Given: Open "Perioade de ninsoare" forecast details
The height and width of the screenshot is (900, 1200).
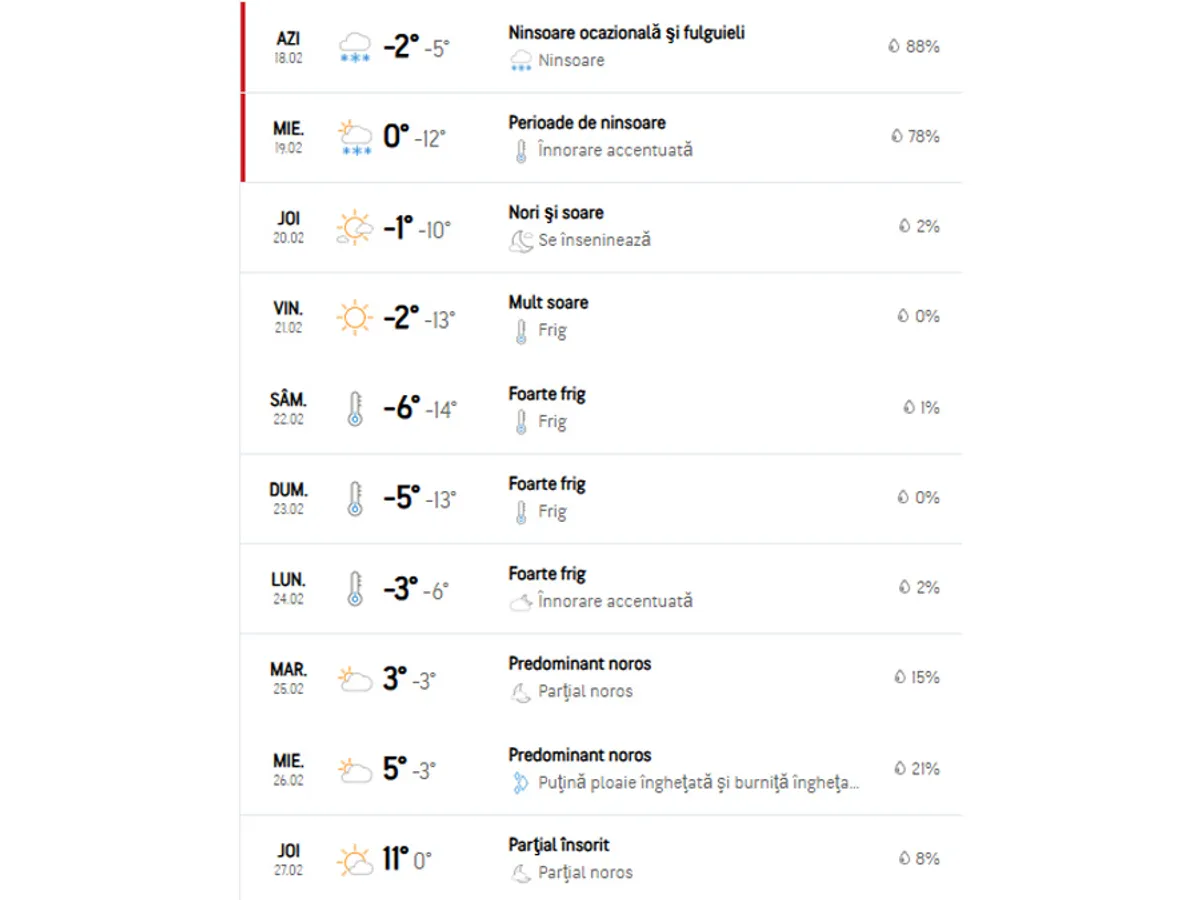Looking at the screenshot, I should point(587,123).
